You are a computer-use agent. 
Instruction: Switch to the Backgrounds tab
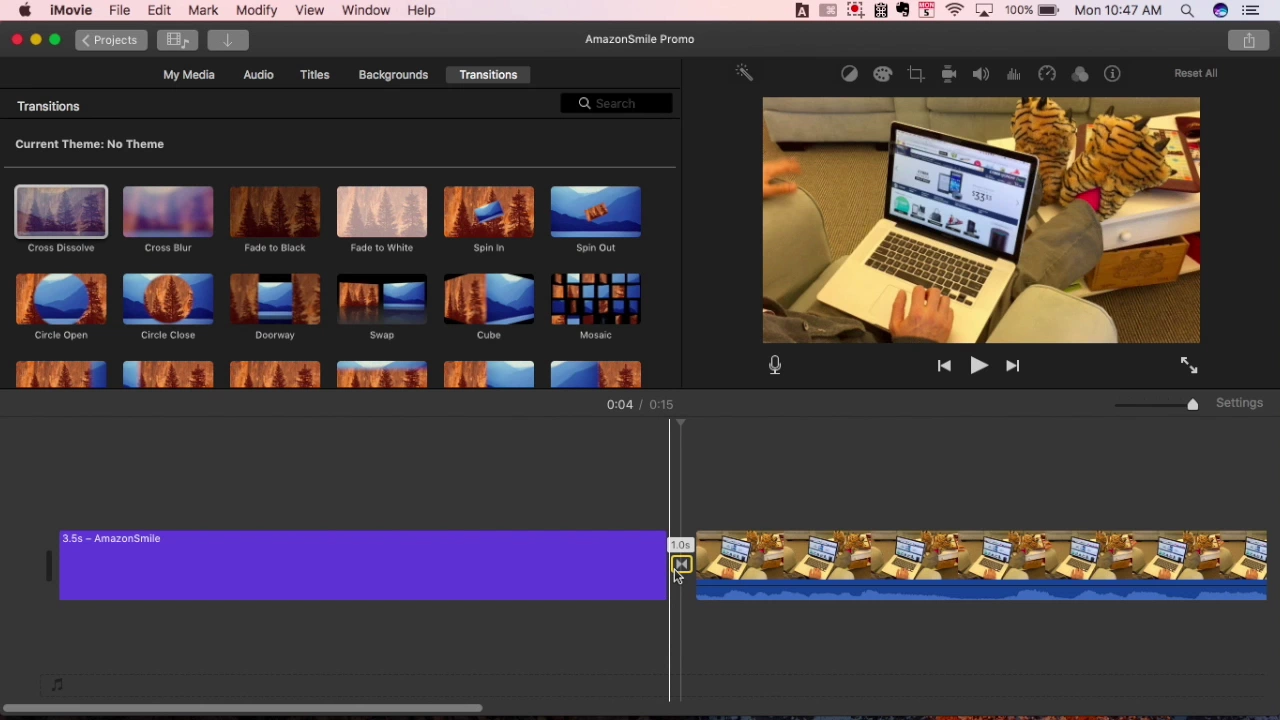393,75
